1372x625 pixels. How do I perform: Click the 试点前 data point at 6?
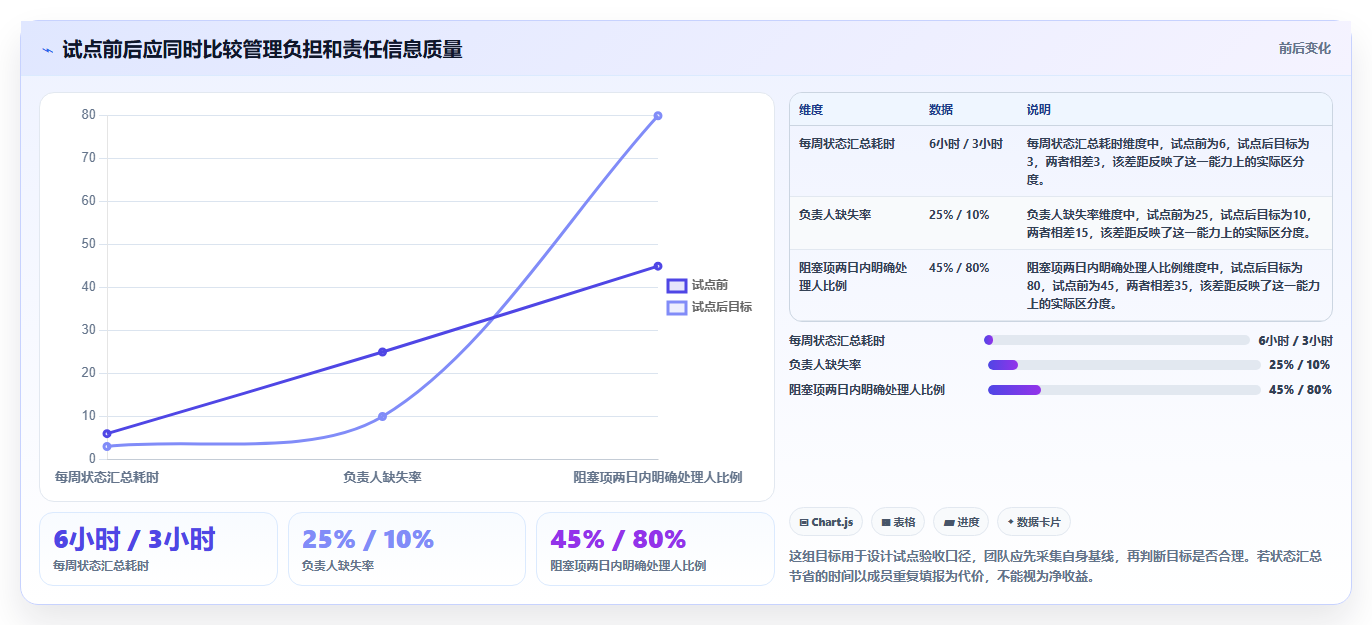tap(107, 434)
